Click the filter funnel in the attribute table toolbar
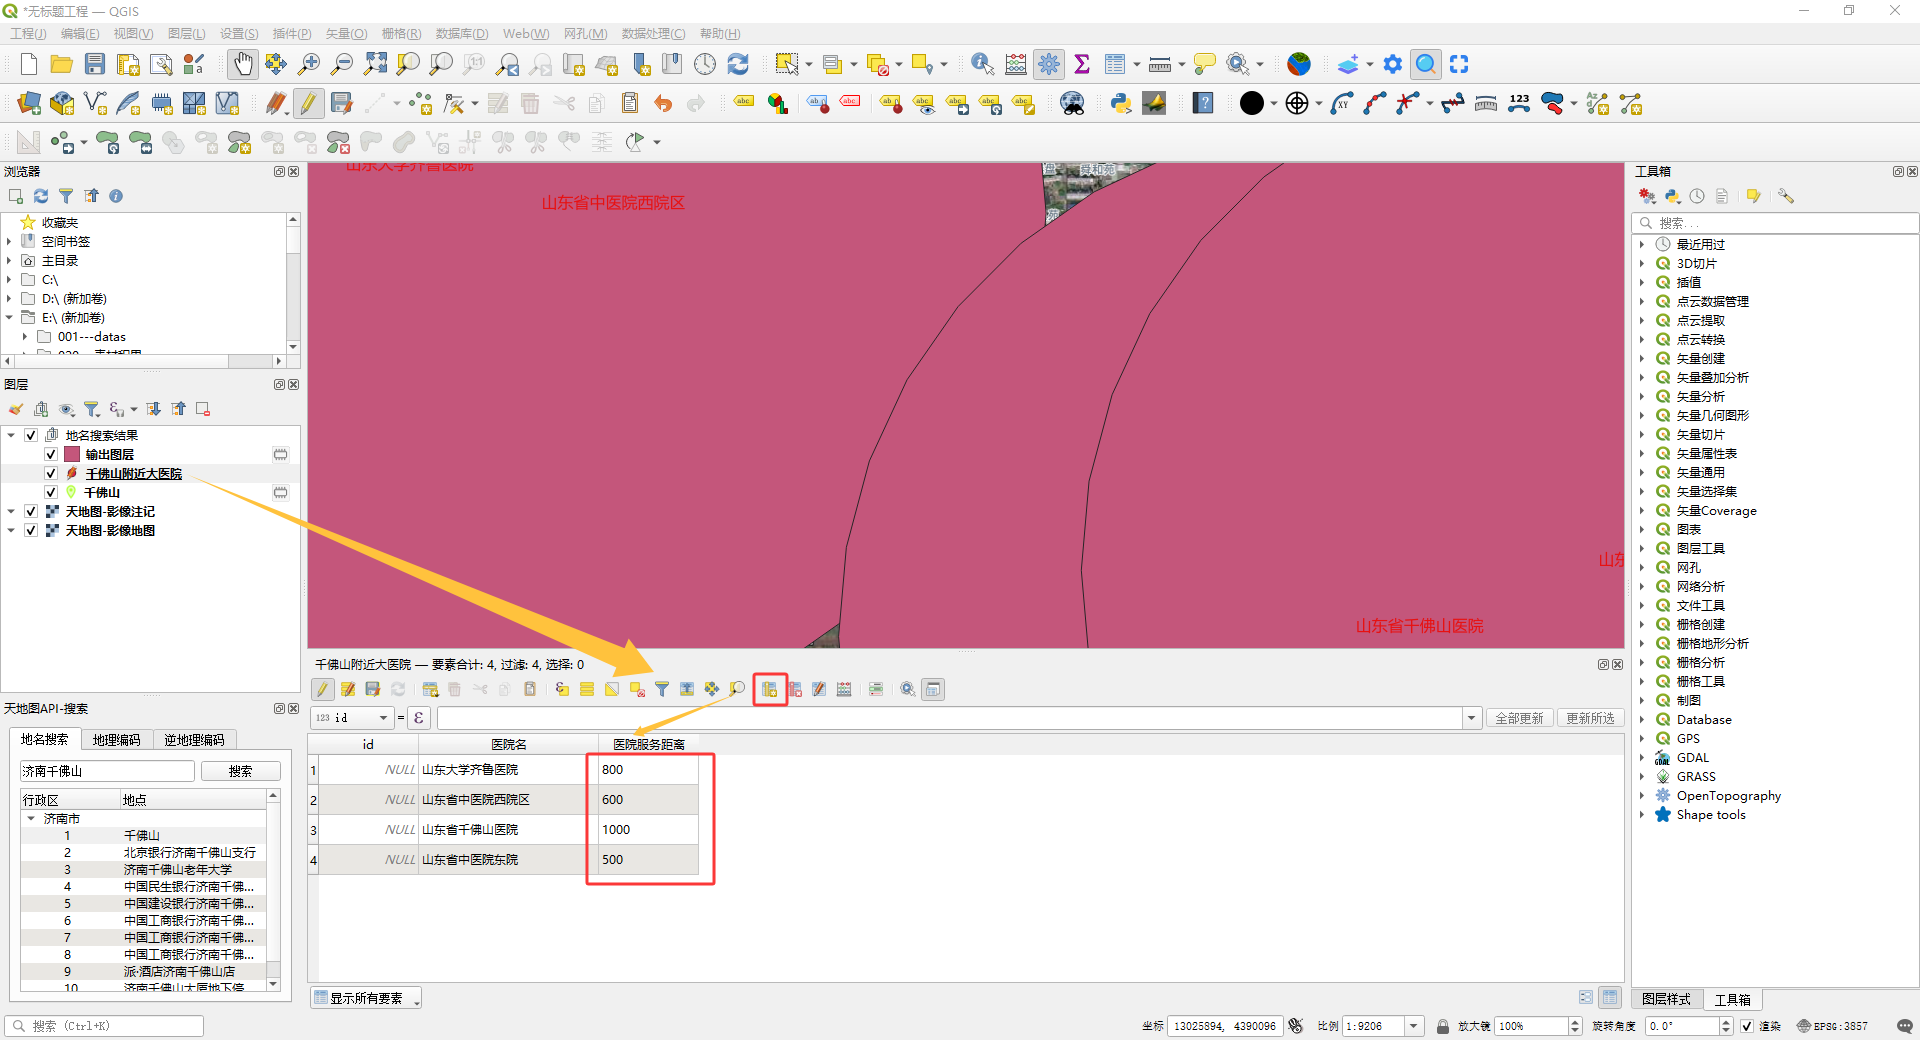This screenshot has width=1920, height=1040. [x=662, y=689]
